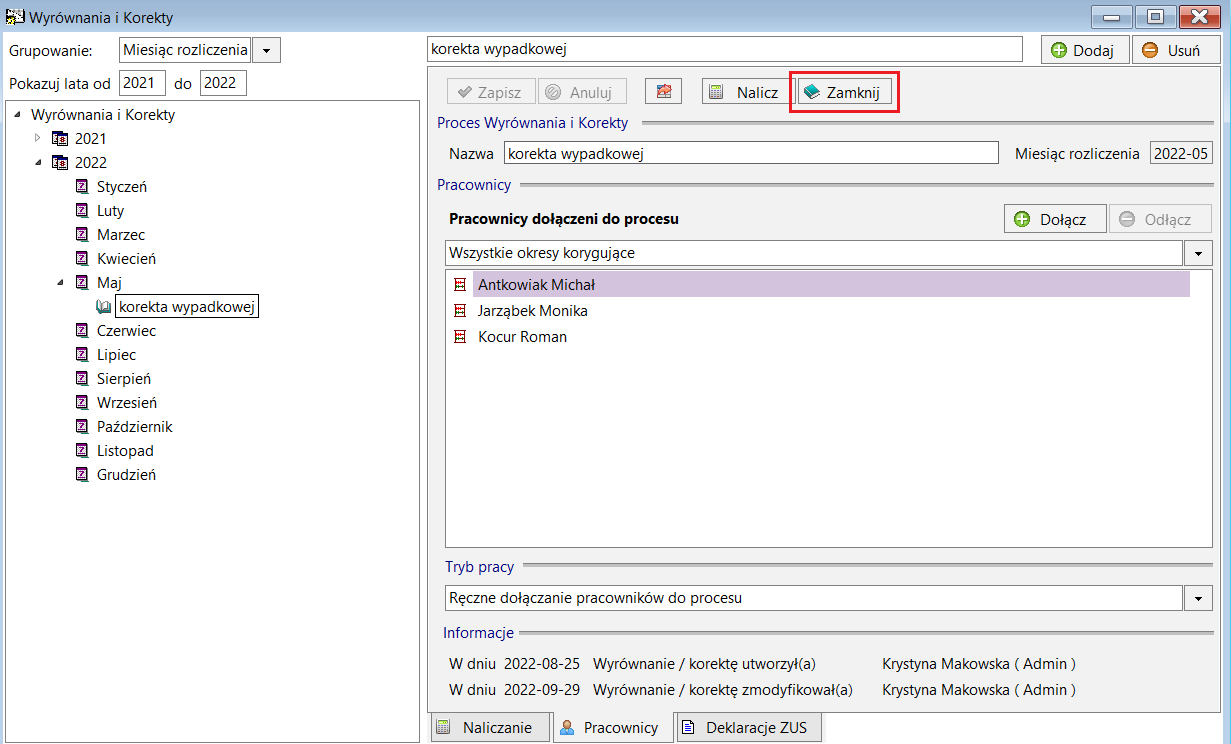Click the orange minus Usuń button
The image size is (1231, 744).
(1176, 50)
